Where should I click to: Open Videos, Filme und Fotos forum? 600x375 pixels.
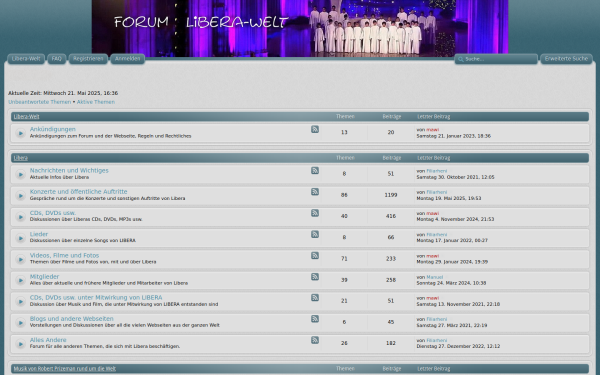click(64, 255)
